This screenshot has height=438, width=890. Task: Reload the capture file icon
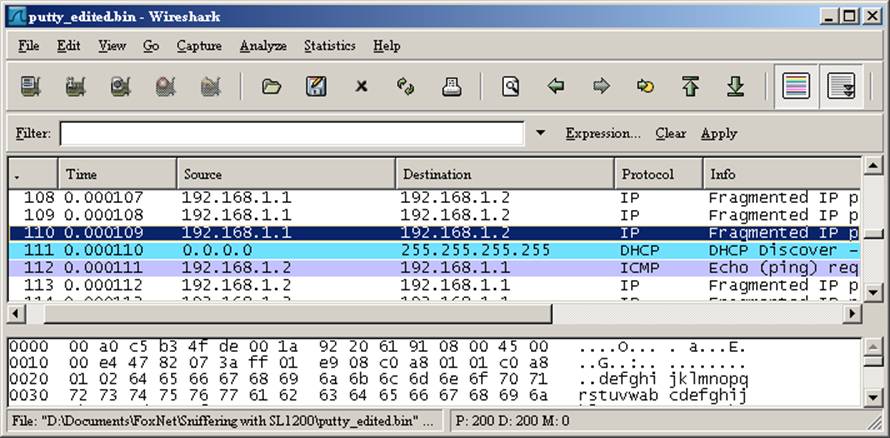click(405, 87)
